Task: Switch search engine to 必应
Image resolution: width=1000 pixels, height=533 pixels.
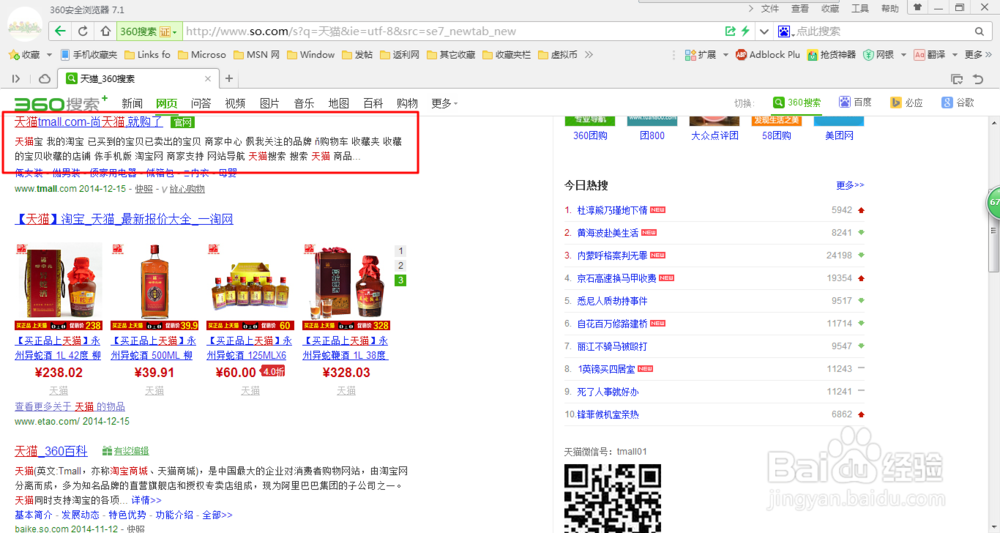Action: click(x=906, y=102)
